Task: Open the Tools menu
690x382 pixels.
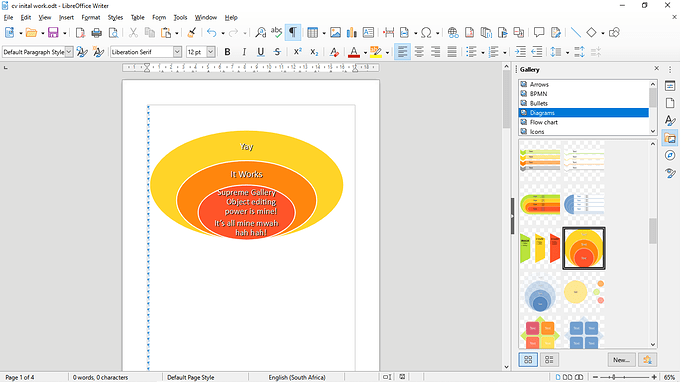Action: tap(180, 18)
